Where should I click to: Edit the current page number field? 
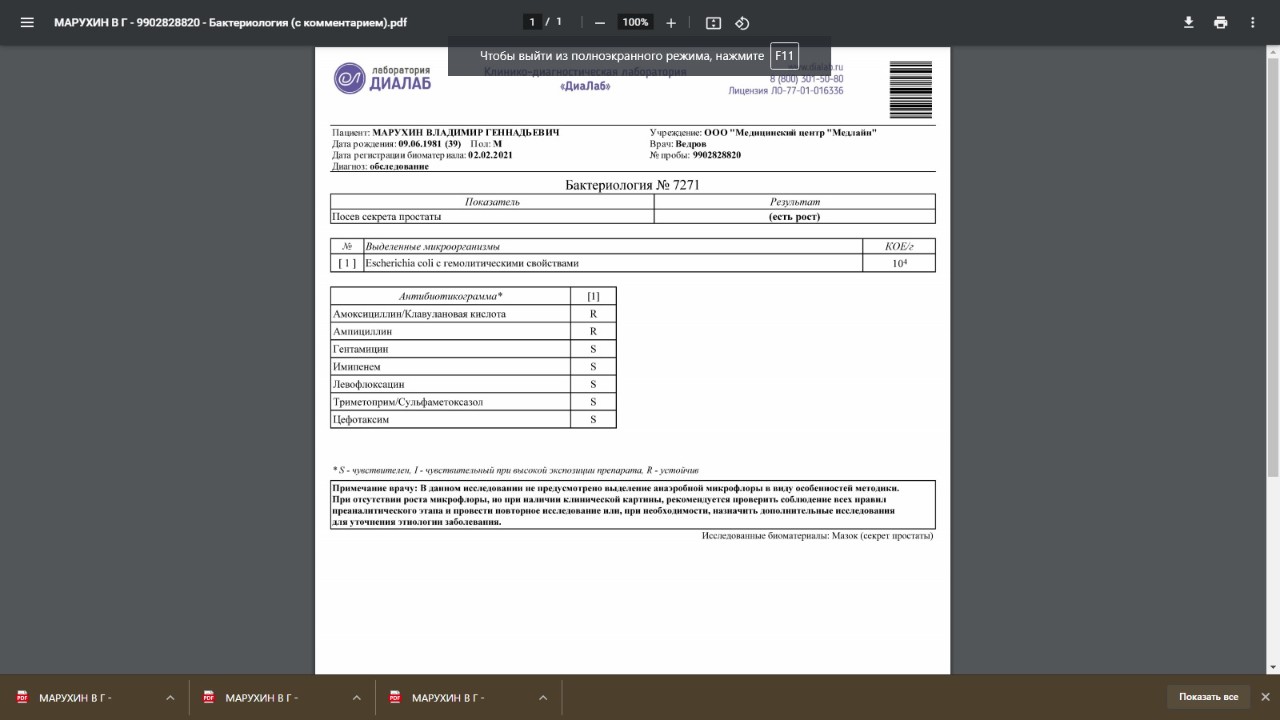pyautogui.click(x=533, y=22)
